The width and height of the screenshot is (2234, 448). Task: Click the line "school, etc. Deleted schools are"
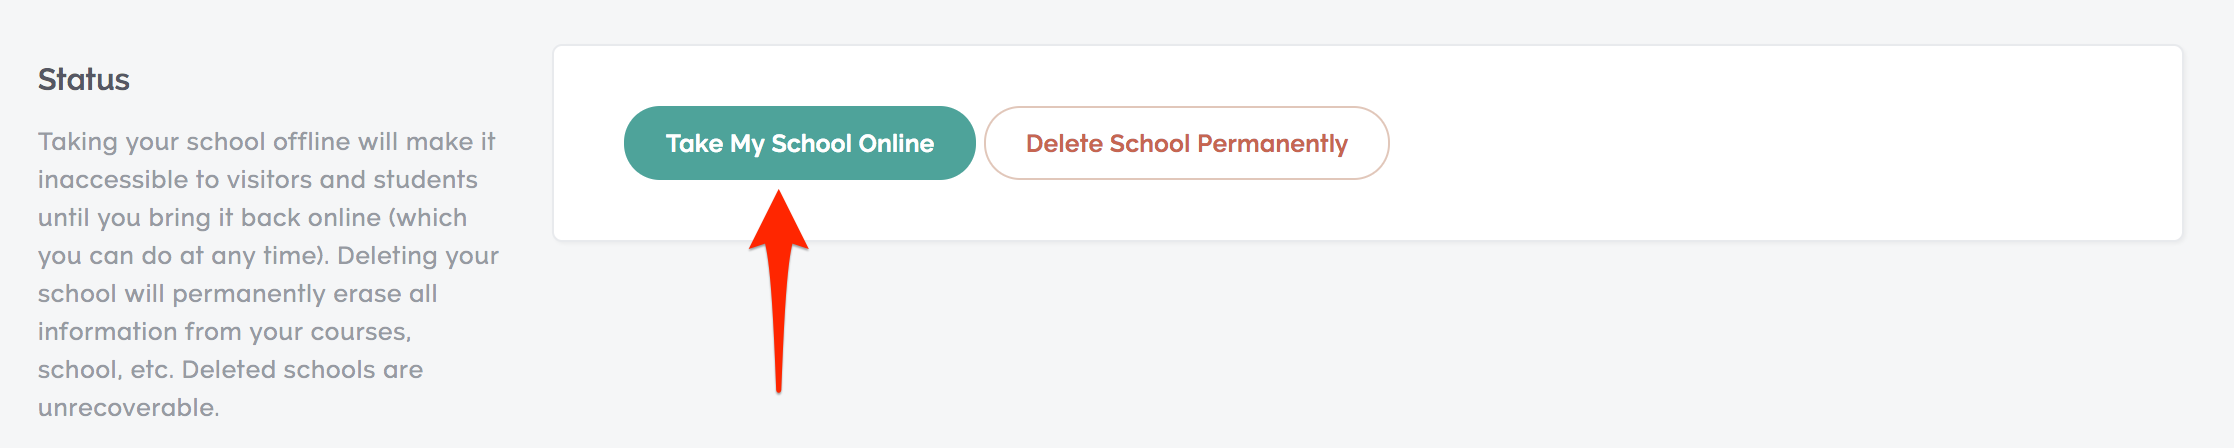[x=230, y=370]
